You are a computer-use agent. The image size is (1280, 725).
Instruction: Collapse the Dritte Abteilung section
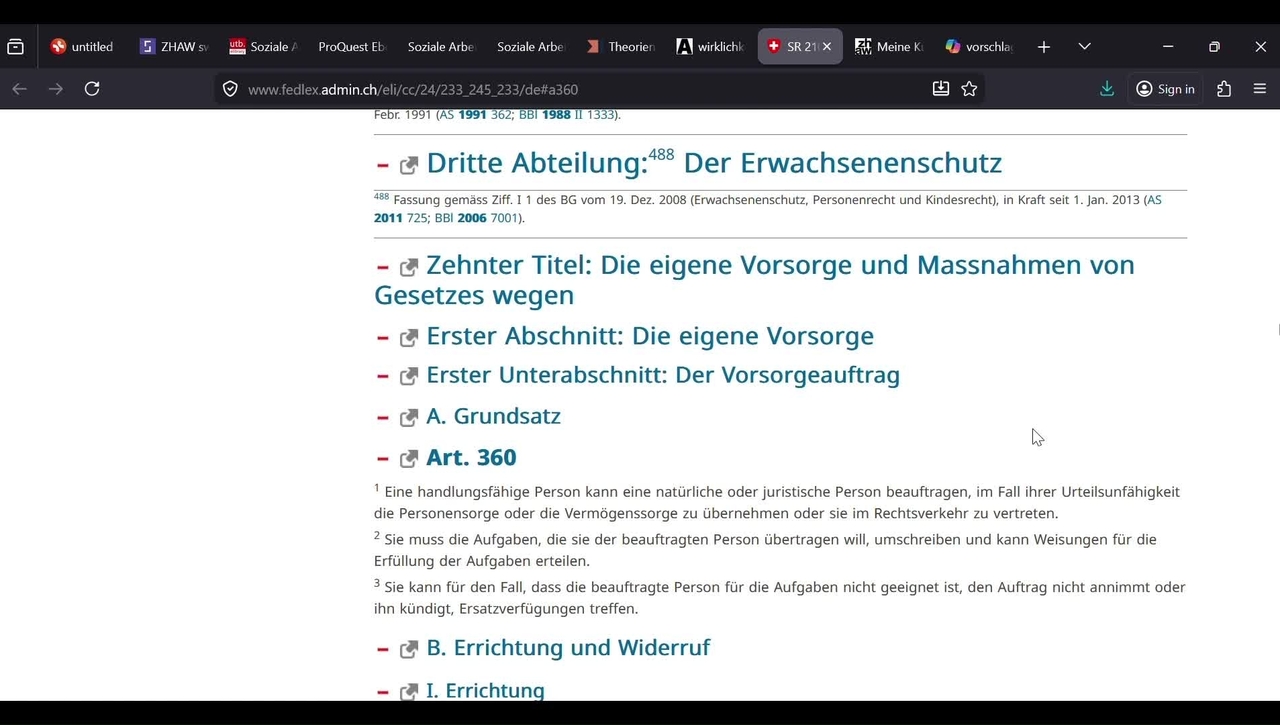click(382, 165)
